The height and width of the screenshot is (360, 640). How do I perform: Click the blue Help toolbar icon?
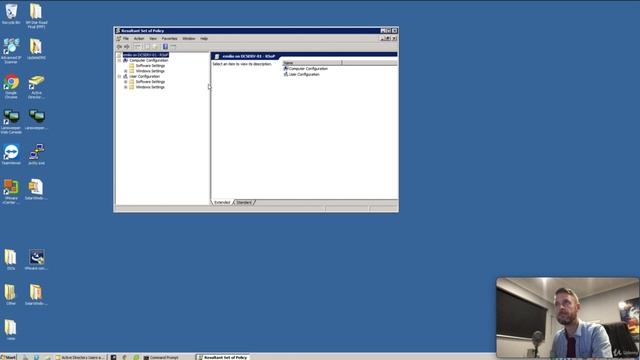(165, 47)
